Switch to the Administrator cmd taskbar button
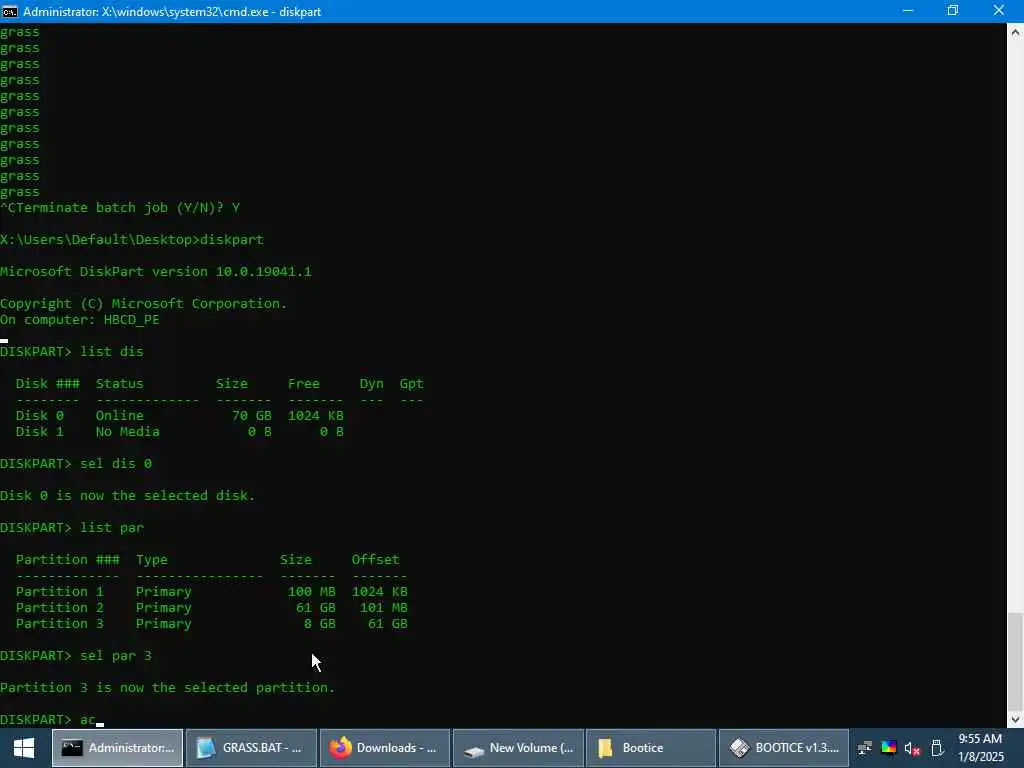The width and height of the screenshot is (1024, 768). [x=118, y=748]
